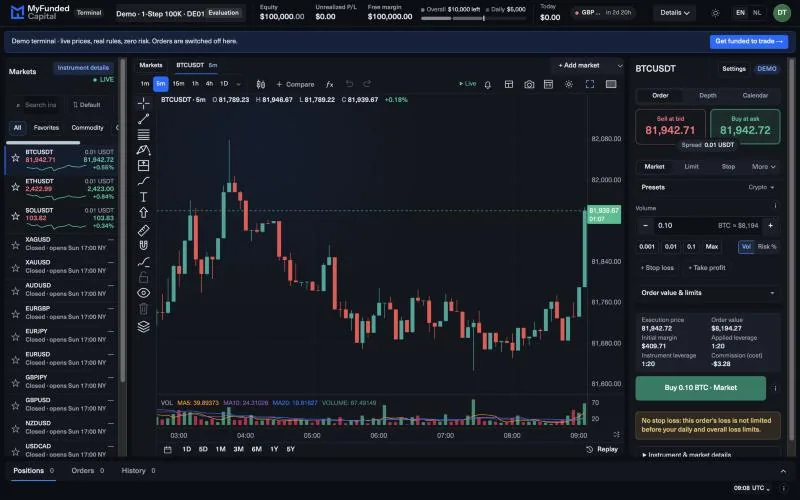
Task: Select the trend line drawing tool
Action: (x=143, y=119)
